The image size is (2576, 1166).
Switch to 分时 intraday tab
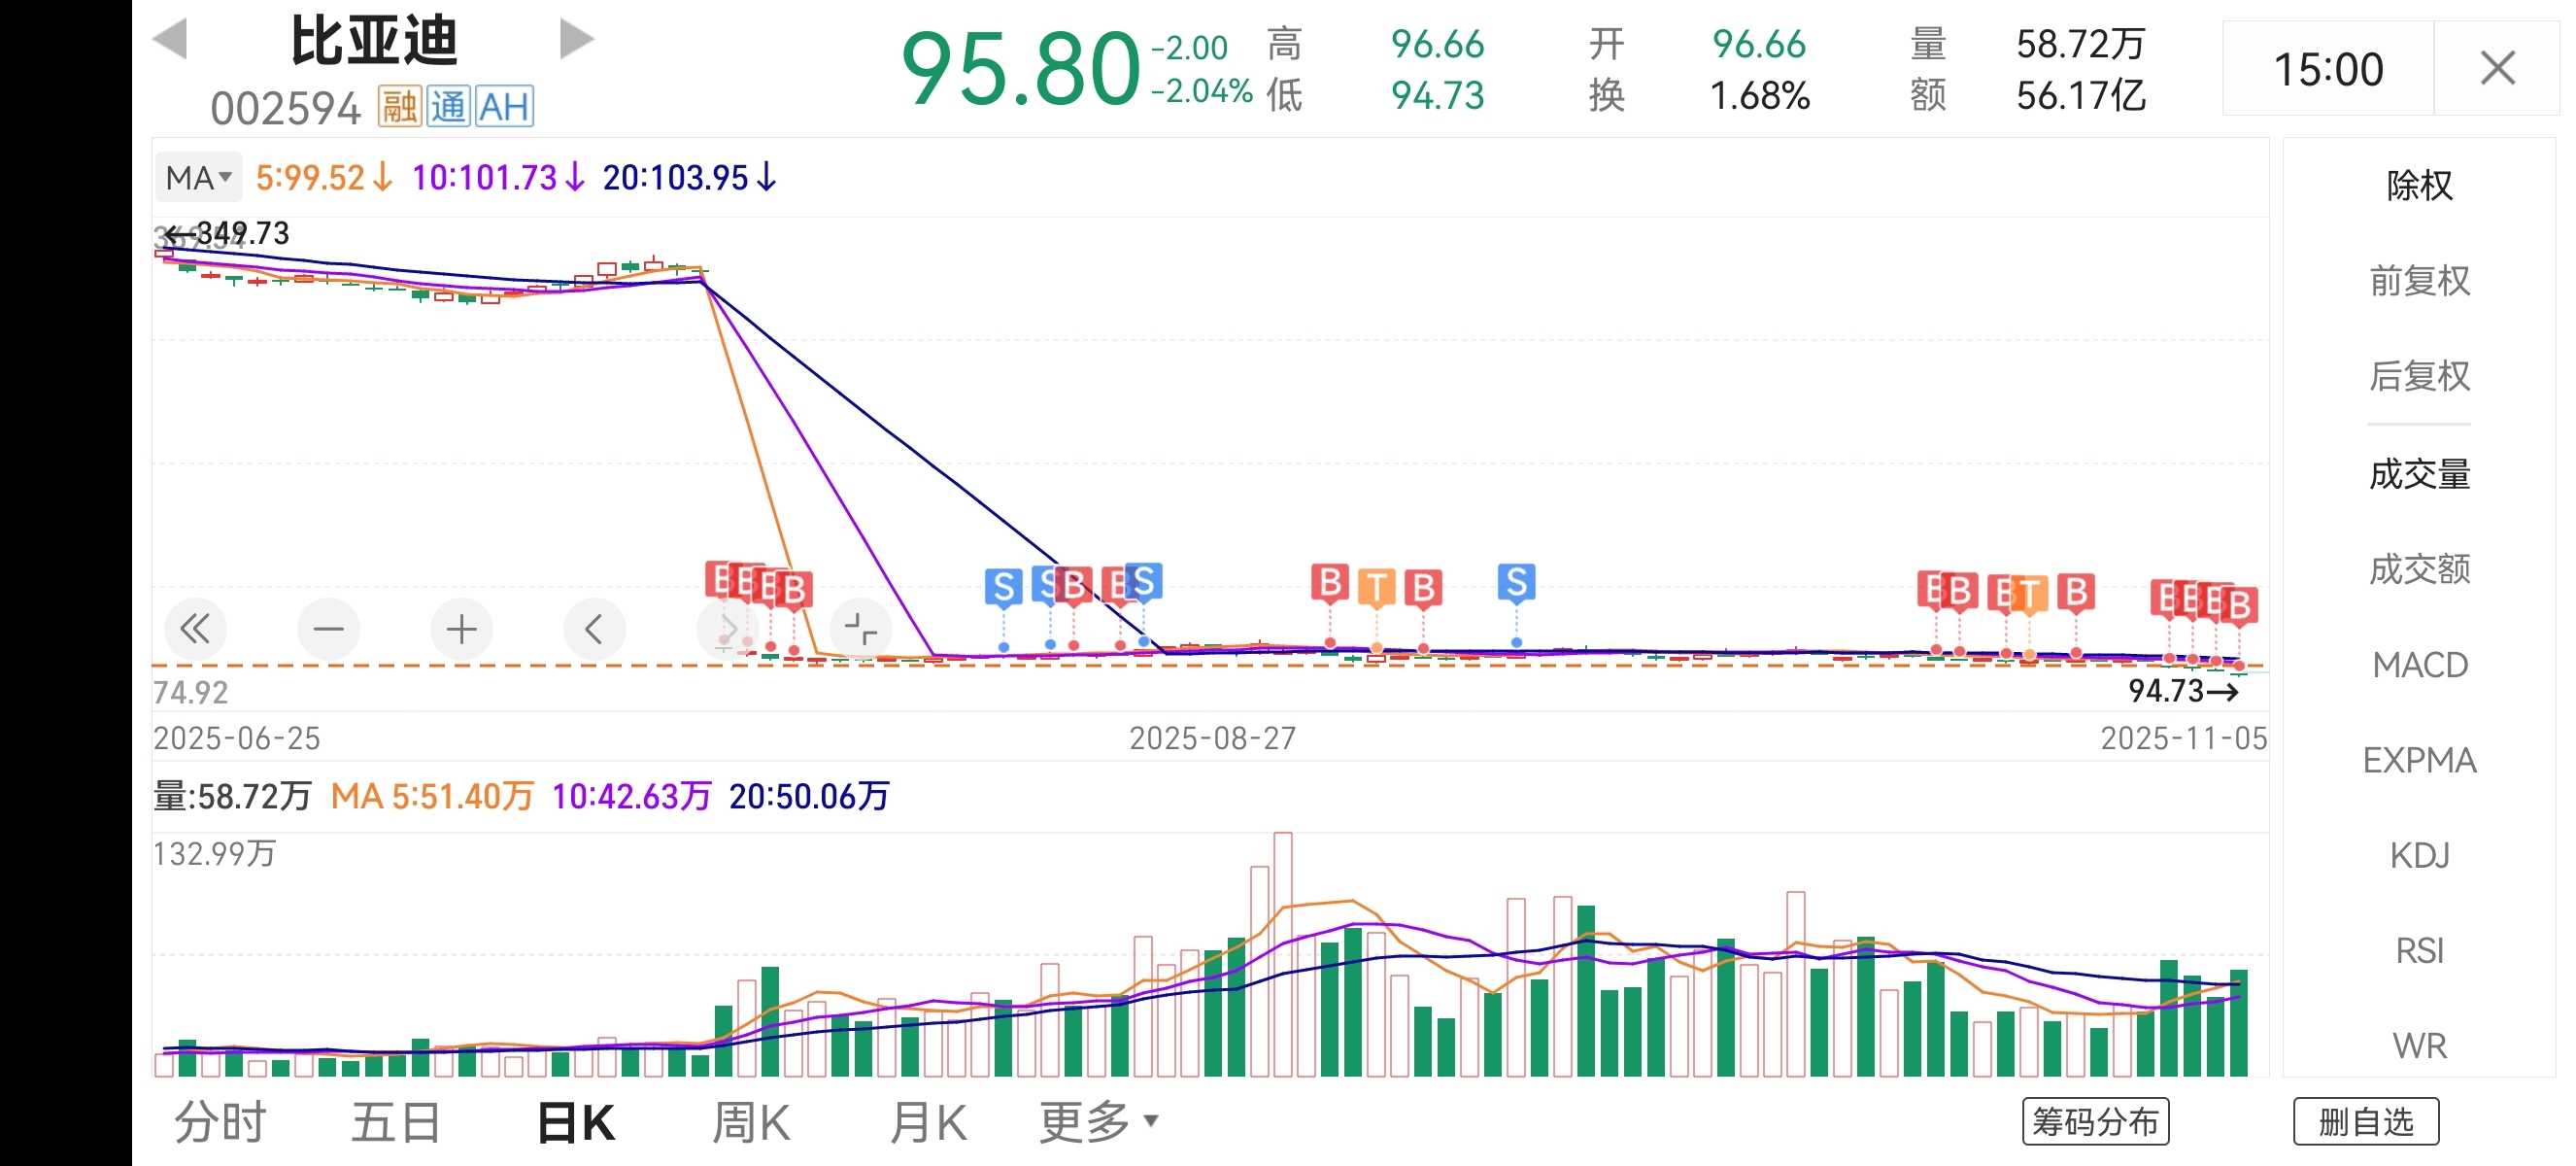220,1122
